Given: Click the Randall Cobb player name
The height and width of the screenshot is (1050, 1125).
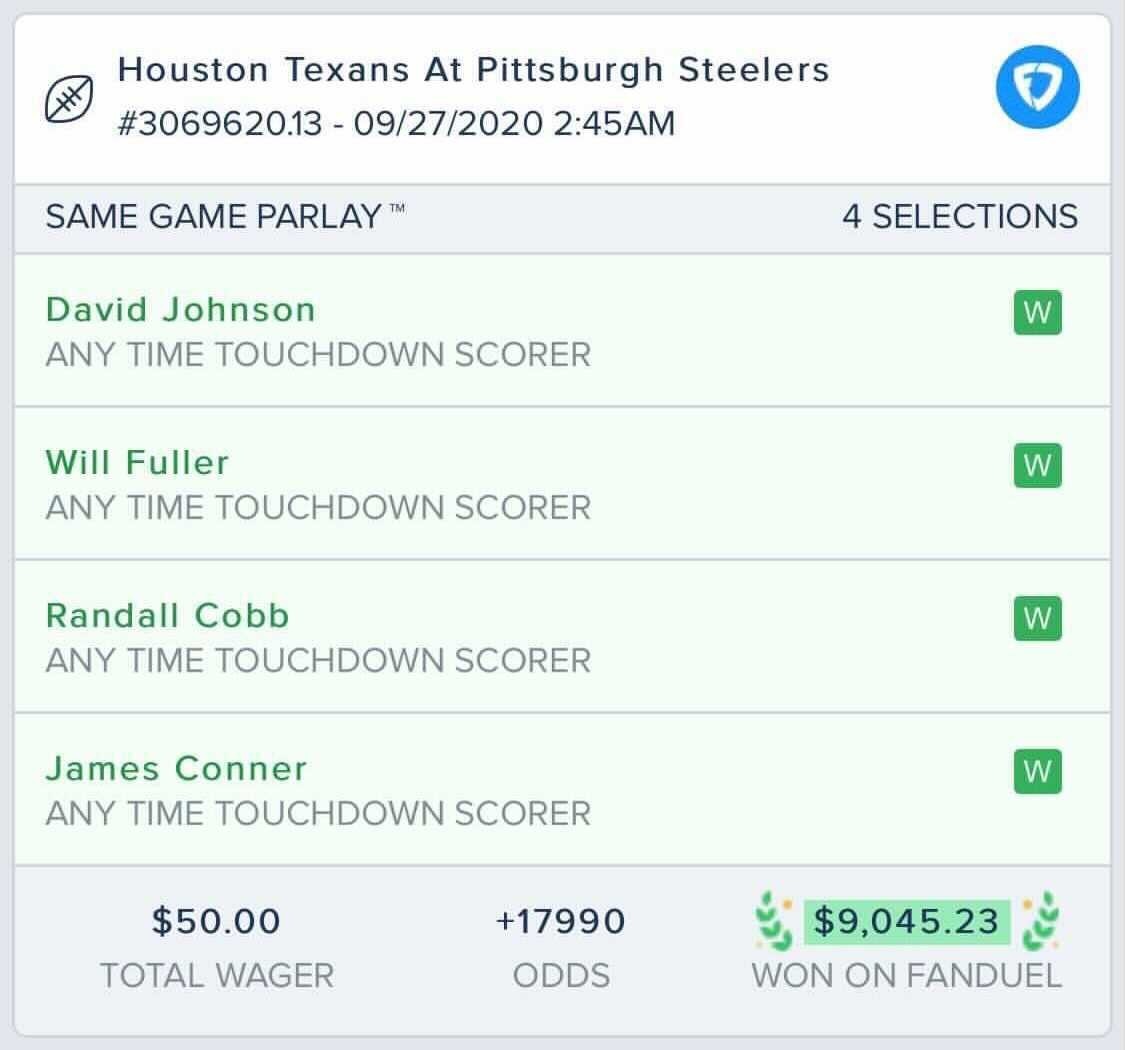Looking at the screenshot, I should pyautogui.click(x=166, y=616).
